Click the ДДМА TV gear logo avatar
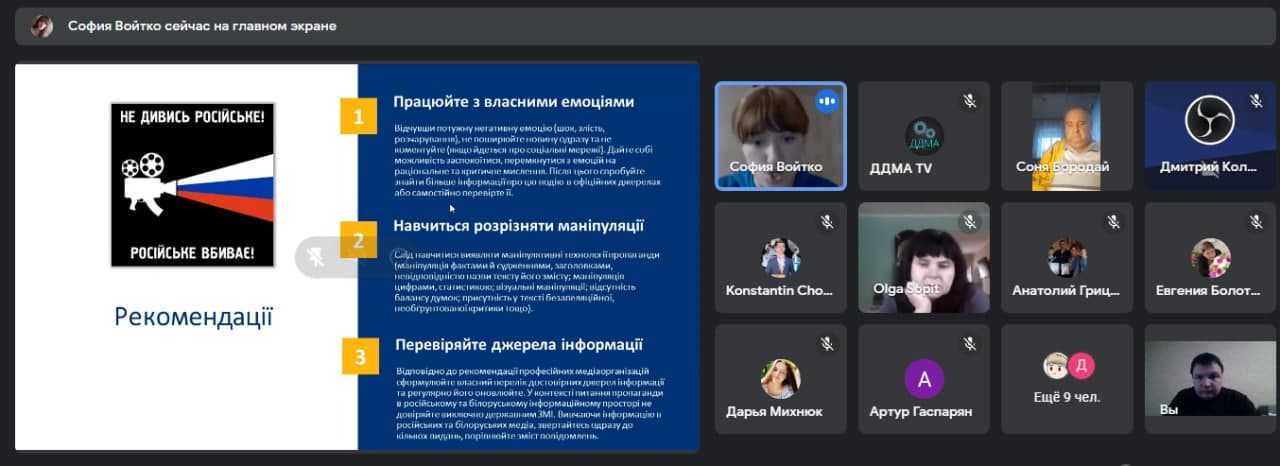The height and width of the screenshot is (466, 1280). pos(923,136)
